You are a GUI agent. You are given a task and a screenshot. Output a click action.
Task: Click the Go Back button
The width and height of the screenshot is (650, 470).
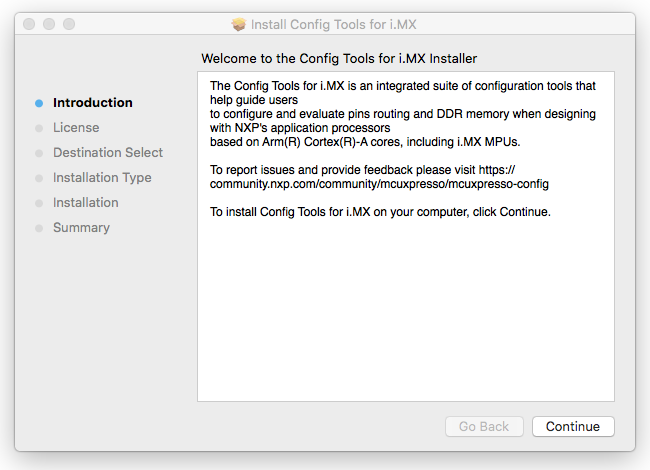point(484,426)
